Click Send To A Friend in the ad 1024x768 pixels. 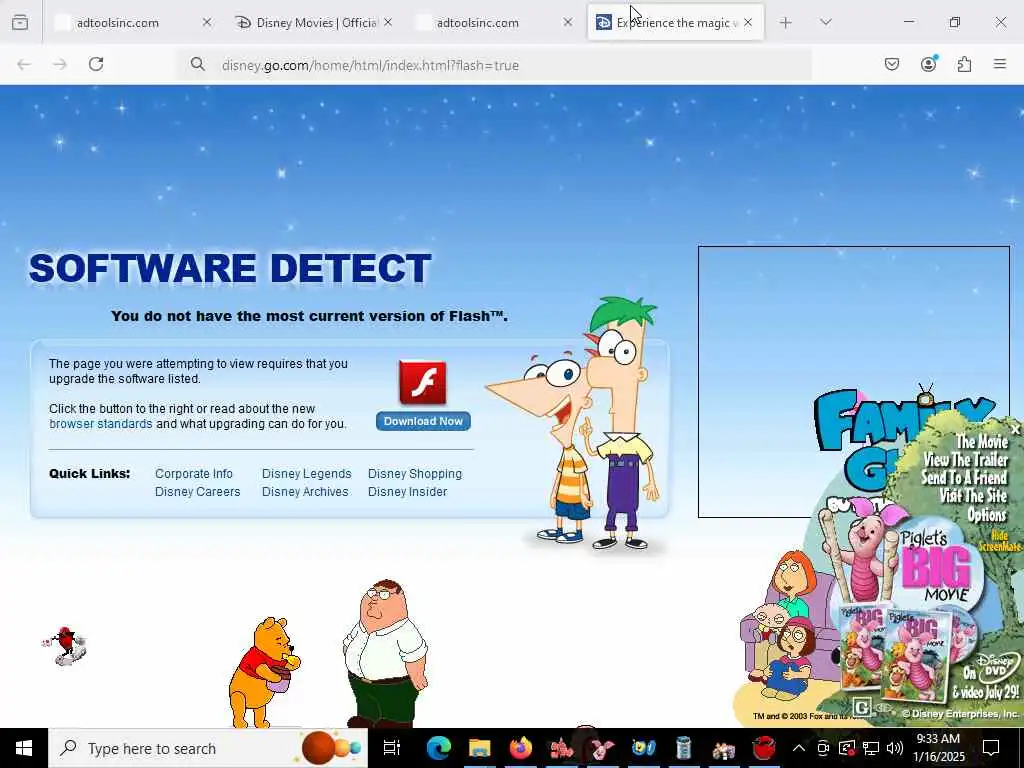965,478
